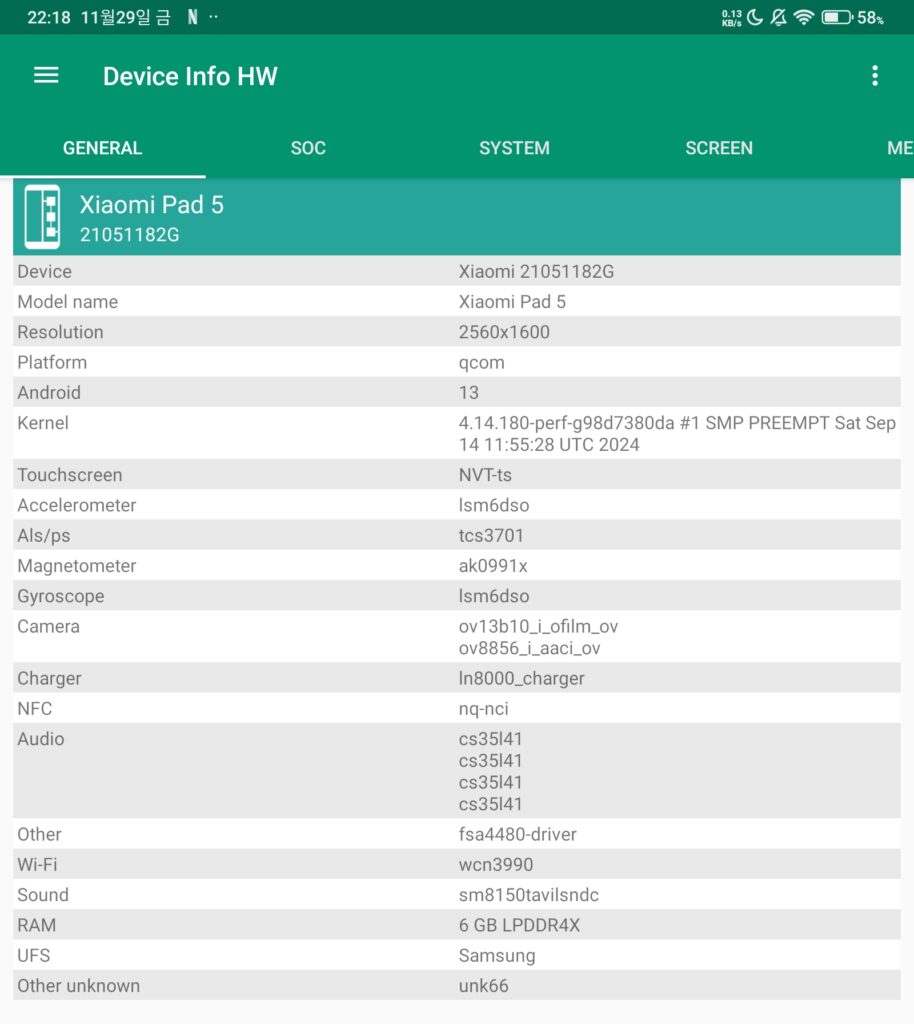This screenshot has height=1024, width=914.
Task: Select the 6 GB LPDDR4X value
Action: [x=519, y=925]
